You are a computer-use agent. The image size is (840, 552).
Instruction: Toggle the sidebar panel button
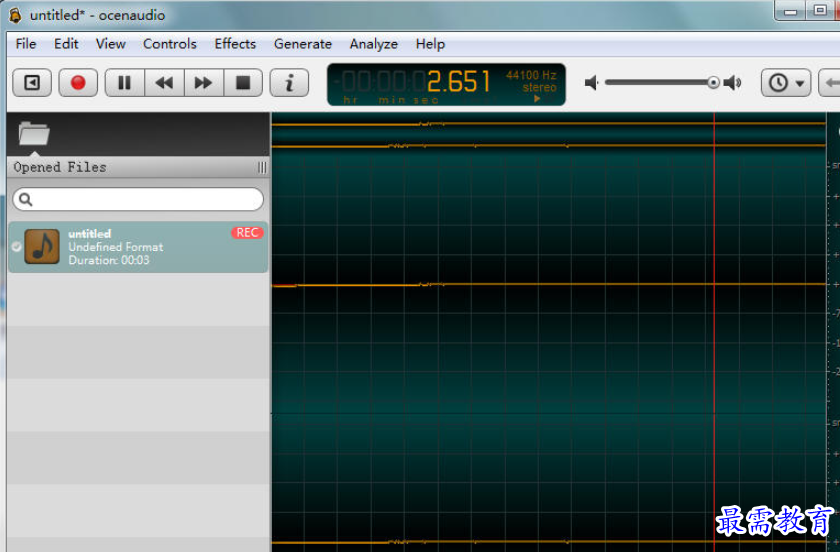32,83
